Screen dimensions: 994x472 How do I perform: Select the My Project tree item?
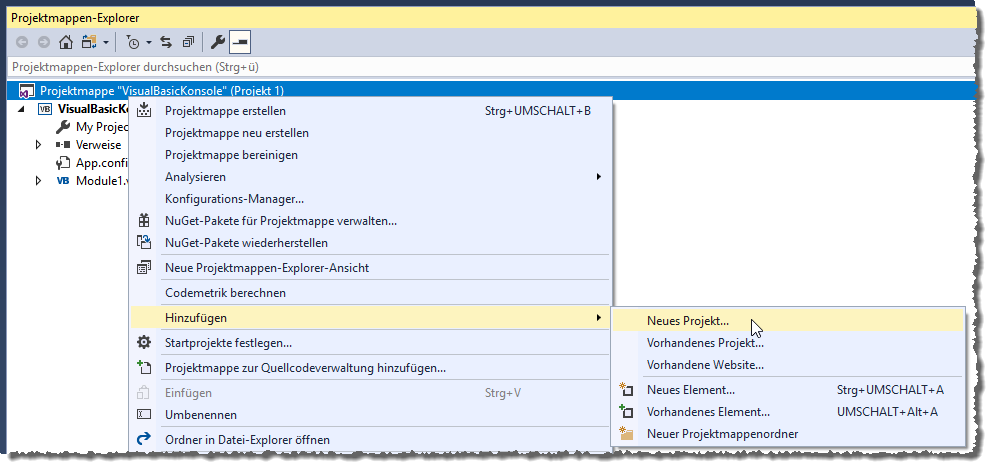pyautogui.click(x=102, y=127)
